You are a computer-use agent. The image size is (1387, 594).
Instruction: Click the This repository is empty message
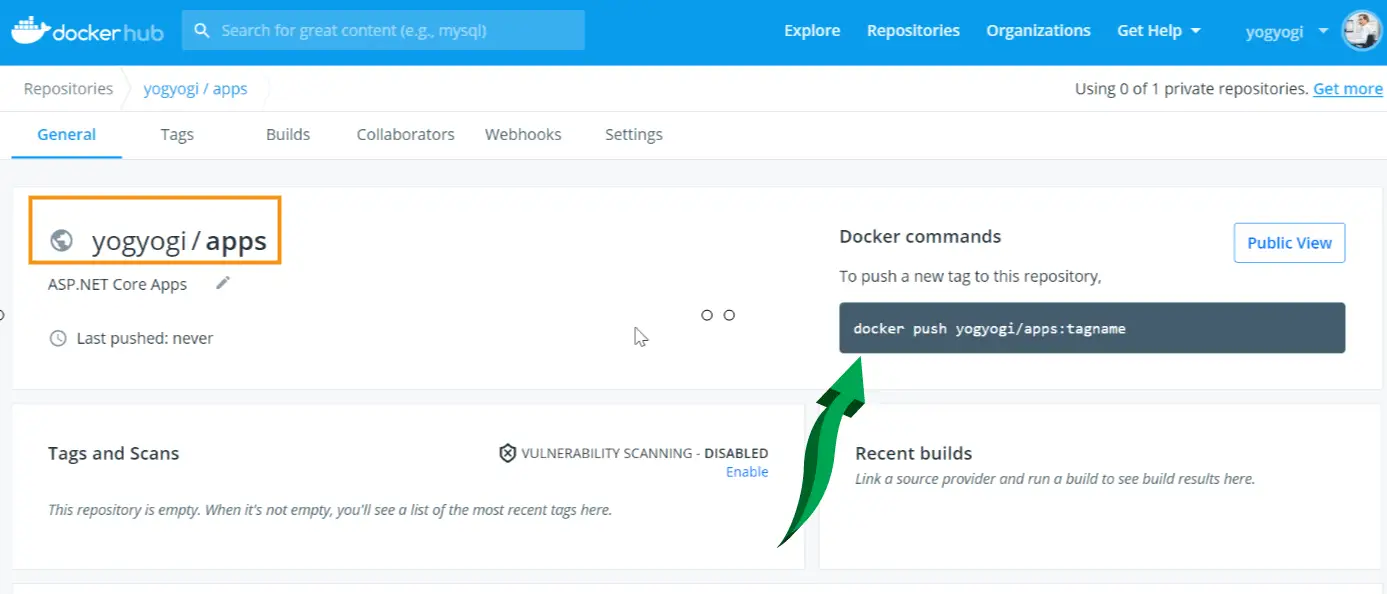pyautogui.click(x=330, y=510)
